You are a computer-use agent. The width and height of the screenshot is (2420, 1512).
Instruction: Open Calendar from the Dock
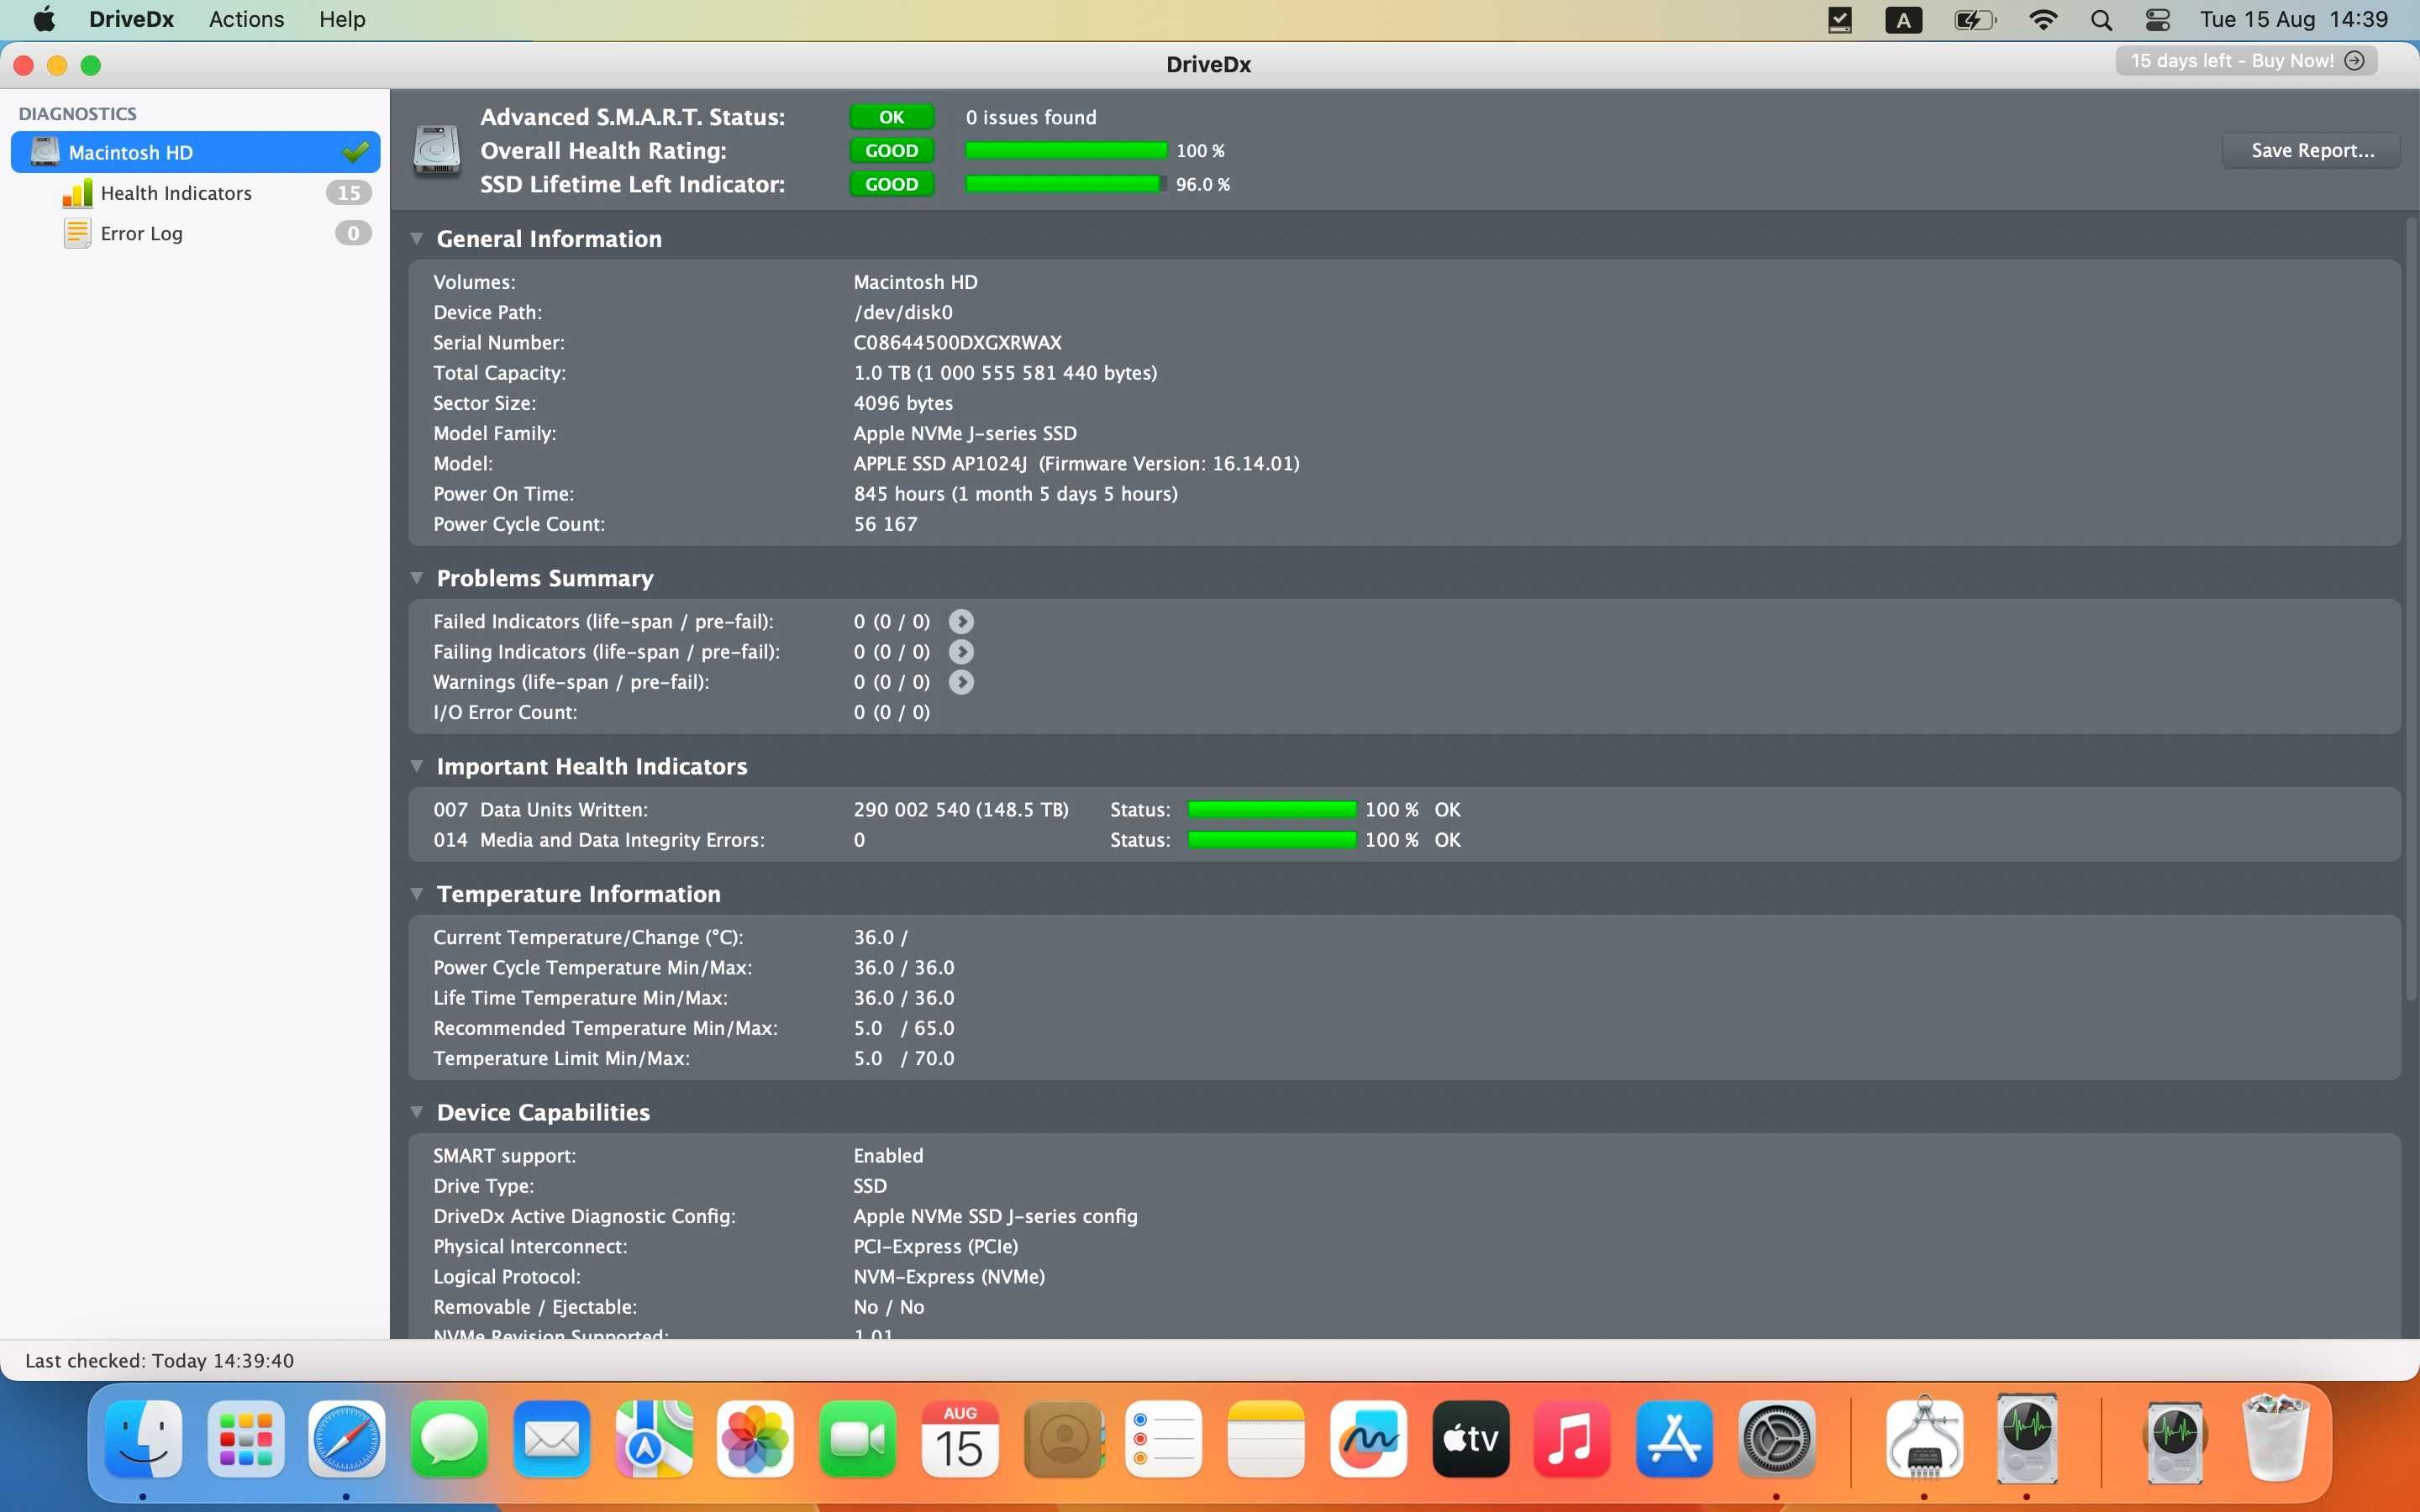pos(959,1439)
